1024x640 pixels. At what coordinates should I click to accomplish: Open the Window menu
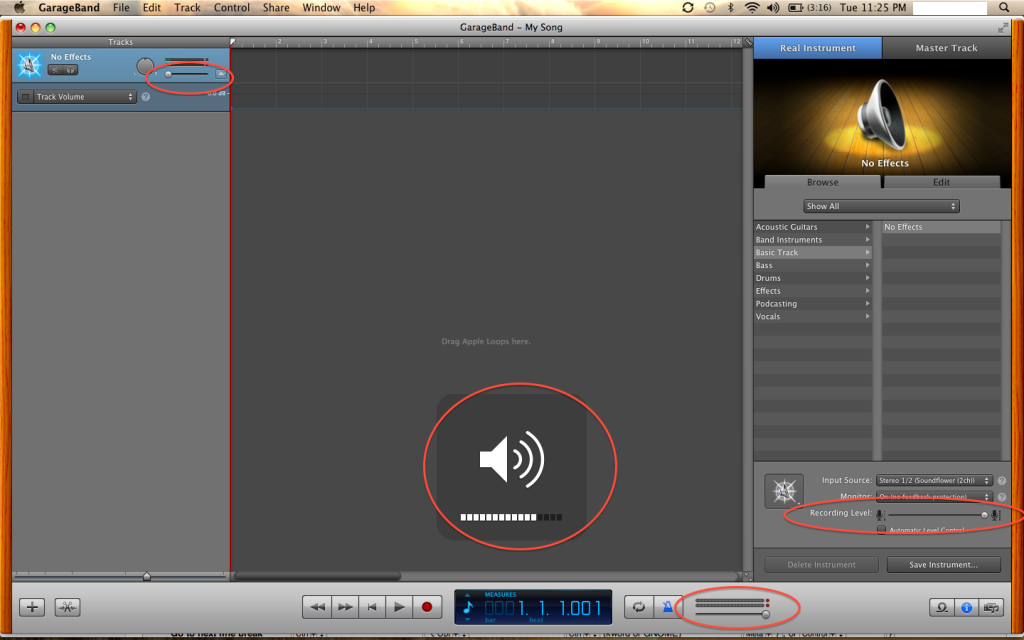pyautogui.click(x=321, y=8)
